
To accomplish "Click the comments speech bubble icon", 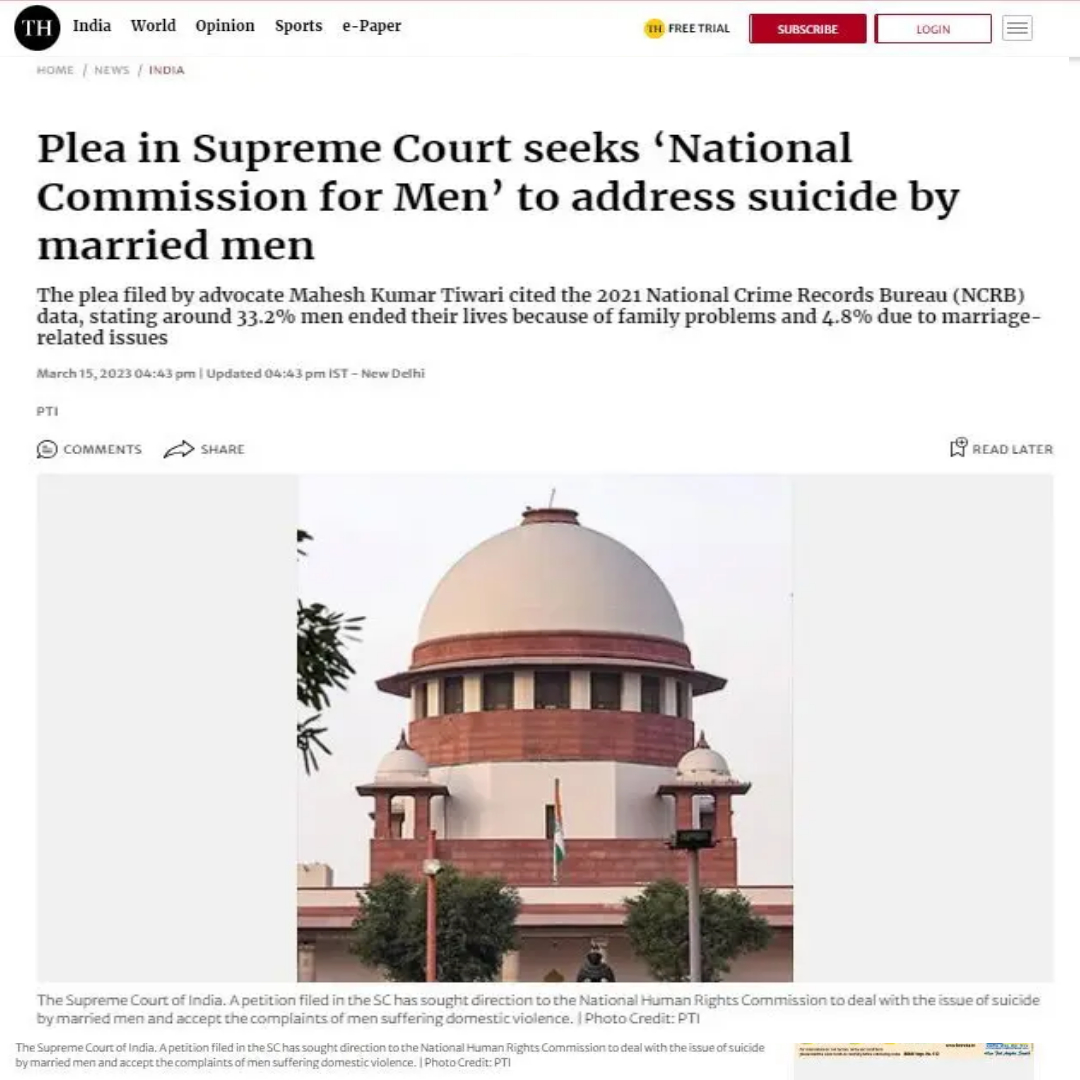I will coord(47,449).
